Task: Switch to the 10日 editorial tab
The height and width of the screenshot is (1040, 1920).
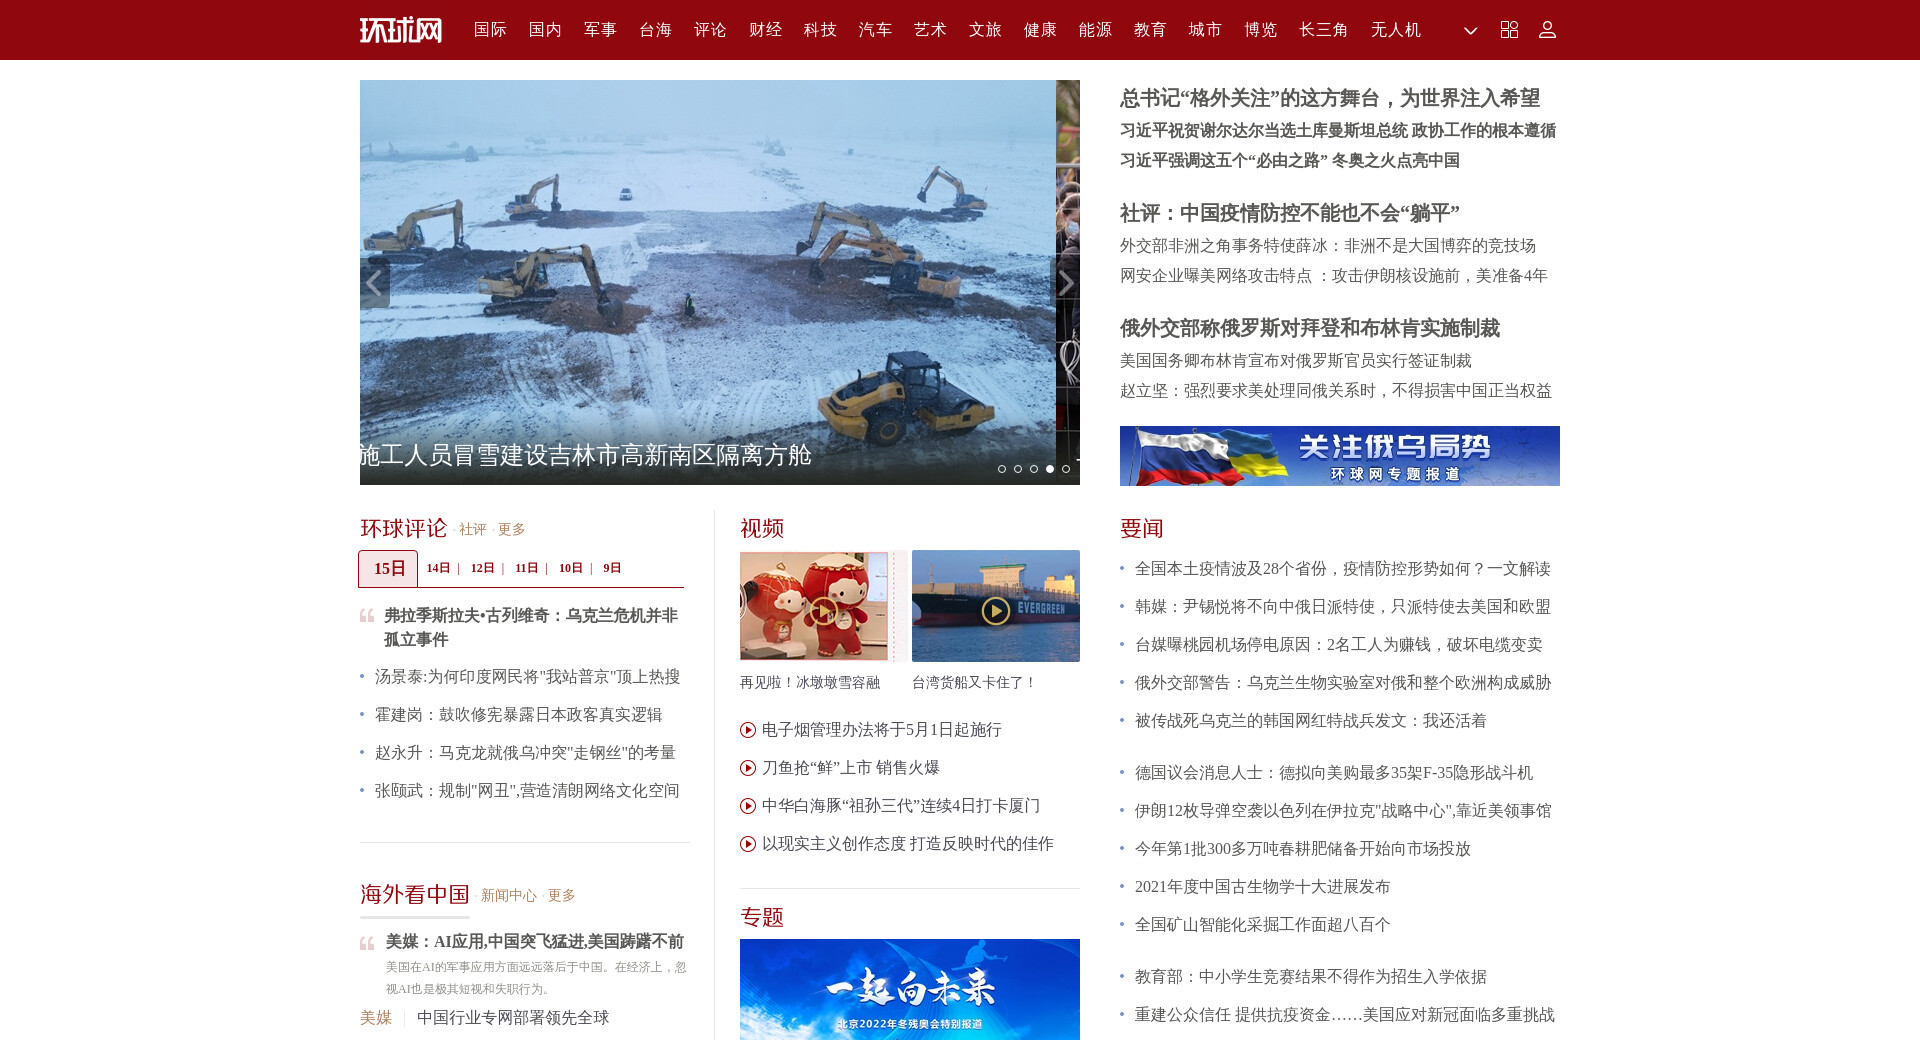Action: click(x=571, y=568)
